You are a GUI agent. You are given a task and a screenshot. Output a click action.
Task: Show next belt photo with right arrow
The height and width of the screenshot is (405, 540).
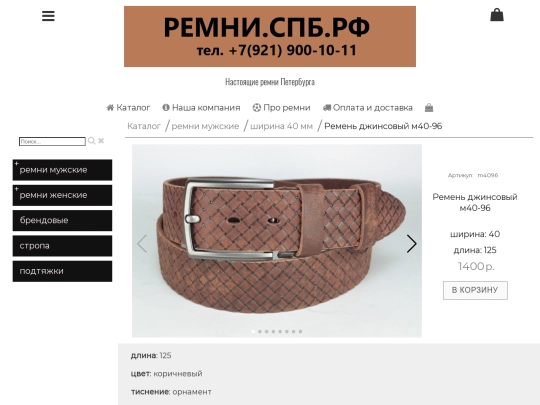coord(411,244)
